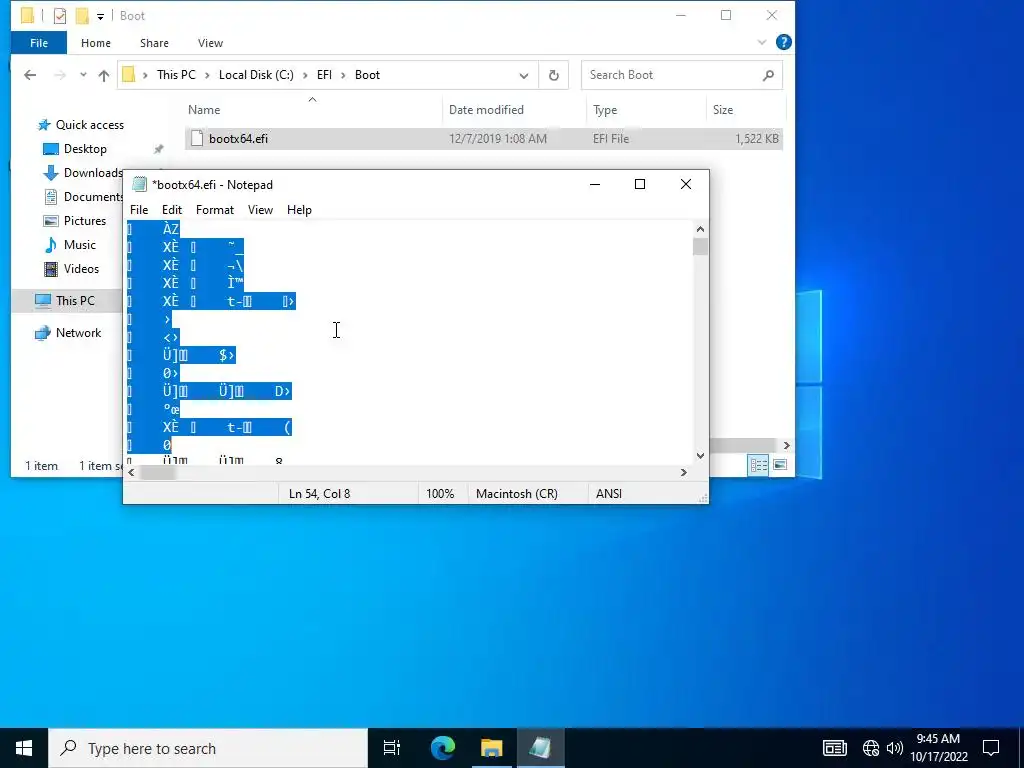Maximize the Notepad window
This screenshot has height=768, width=1024.
(640, 185)
